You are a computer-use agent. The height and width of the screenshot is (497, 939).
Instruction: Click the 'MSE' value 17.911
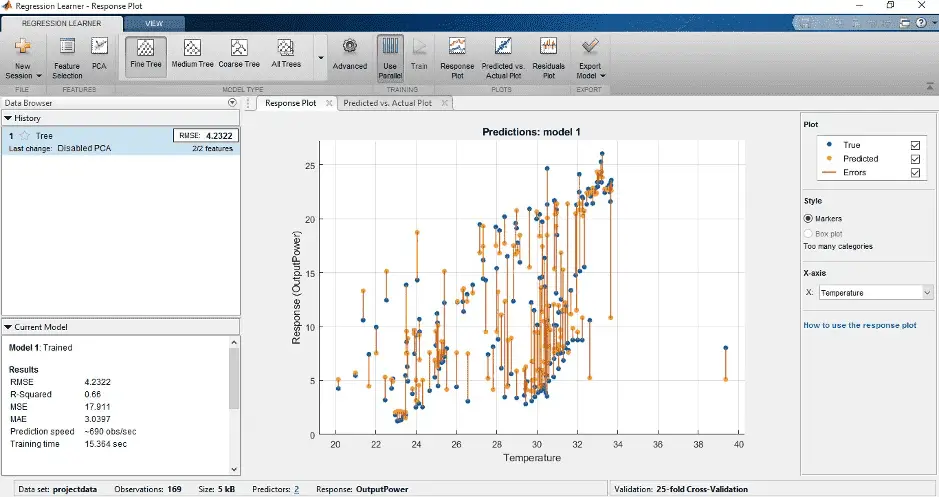pyautogui.click(x=97, y=407)
